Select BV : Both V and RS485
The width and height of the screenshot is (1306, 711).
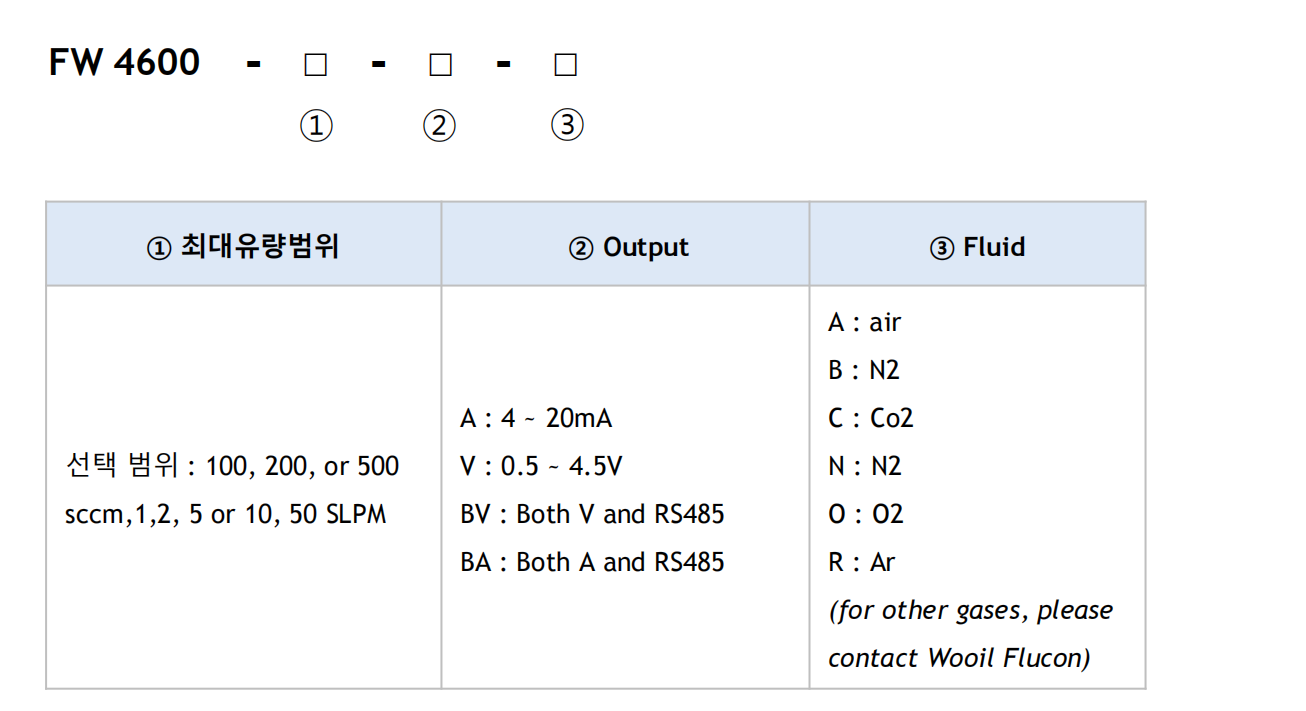(592, 514)
